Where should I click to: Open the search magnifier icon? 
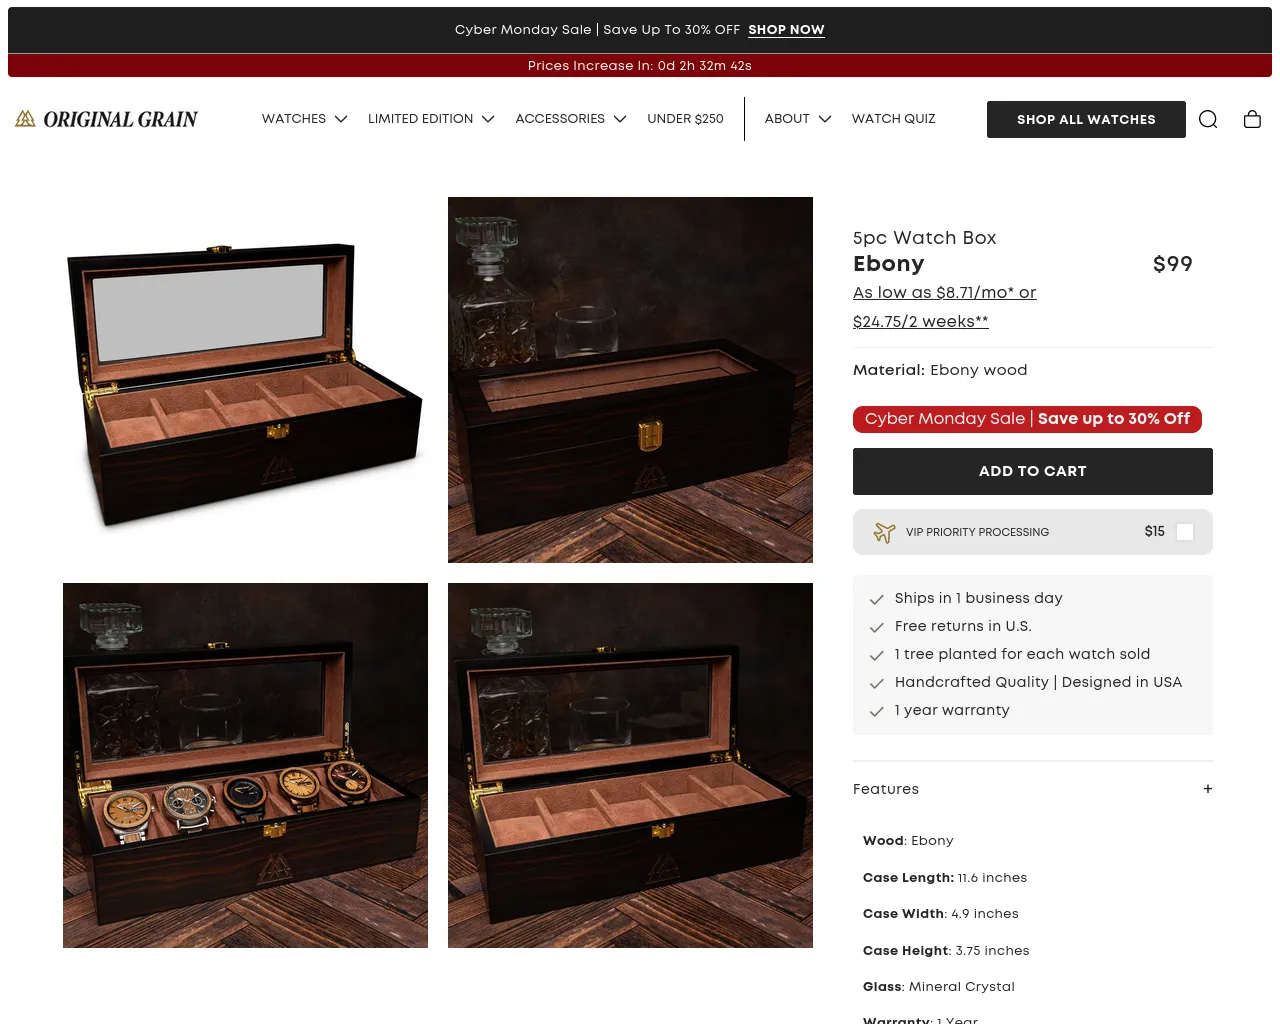pyautogui.click(x=1208, y=119)
